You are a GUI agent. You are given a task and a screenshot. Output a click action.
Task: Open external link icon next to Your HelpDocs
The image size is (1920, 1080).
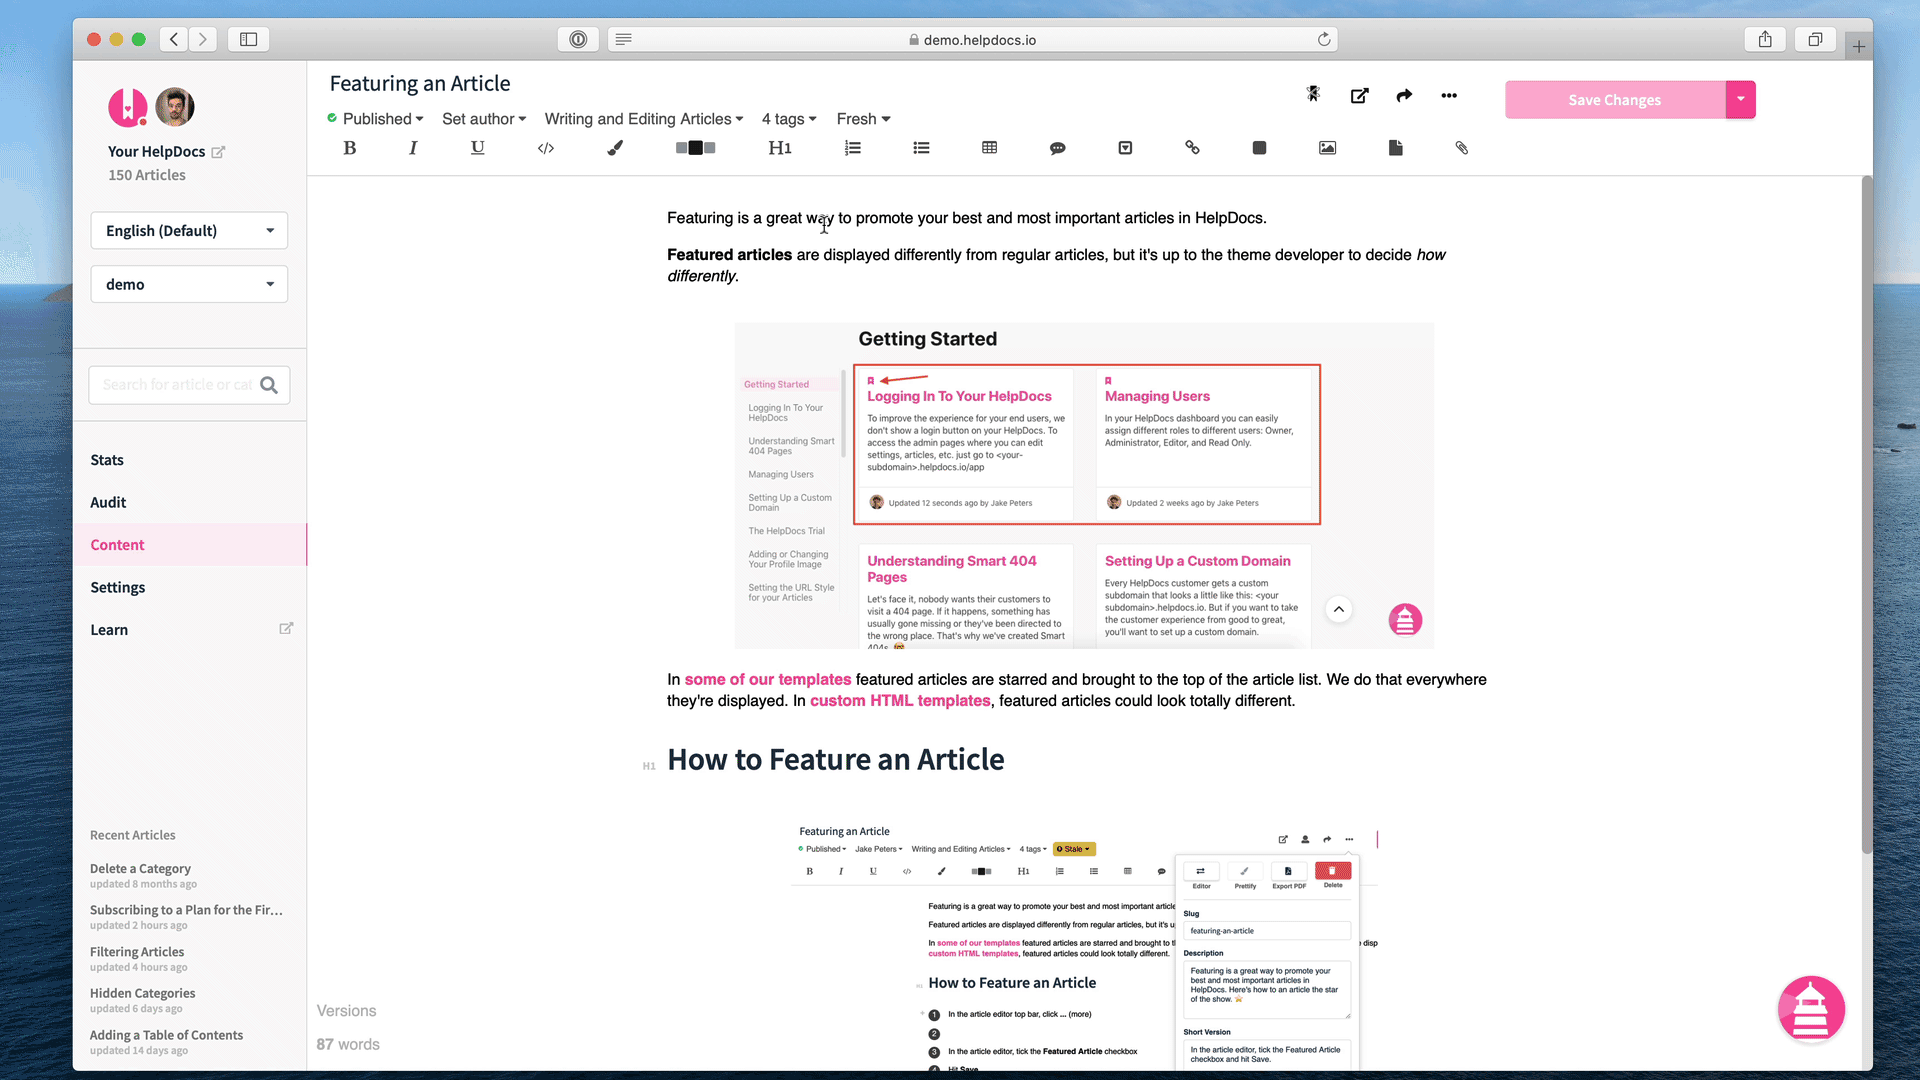pos(218,152)
